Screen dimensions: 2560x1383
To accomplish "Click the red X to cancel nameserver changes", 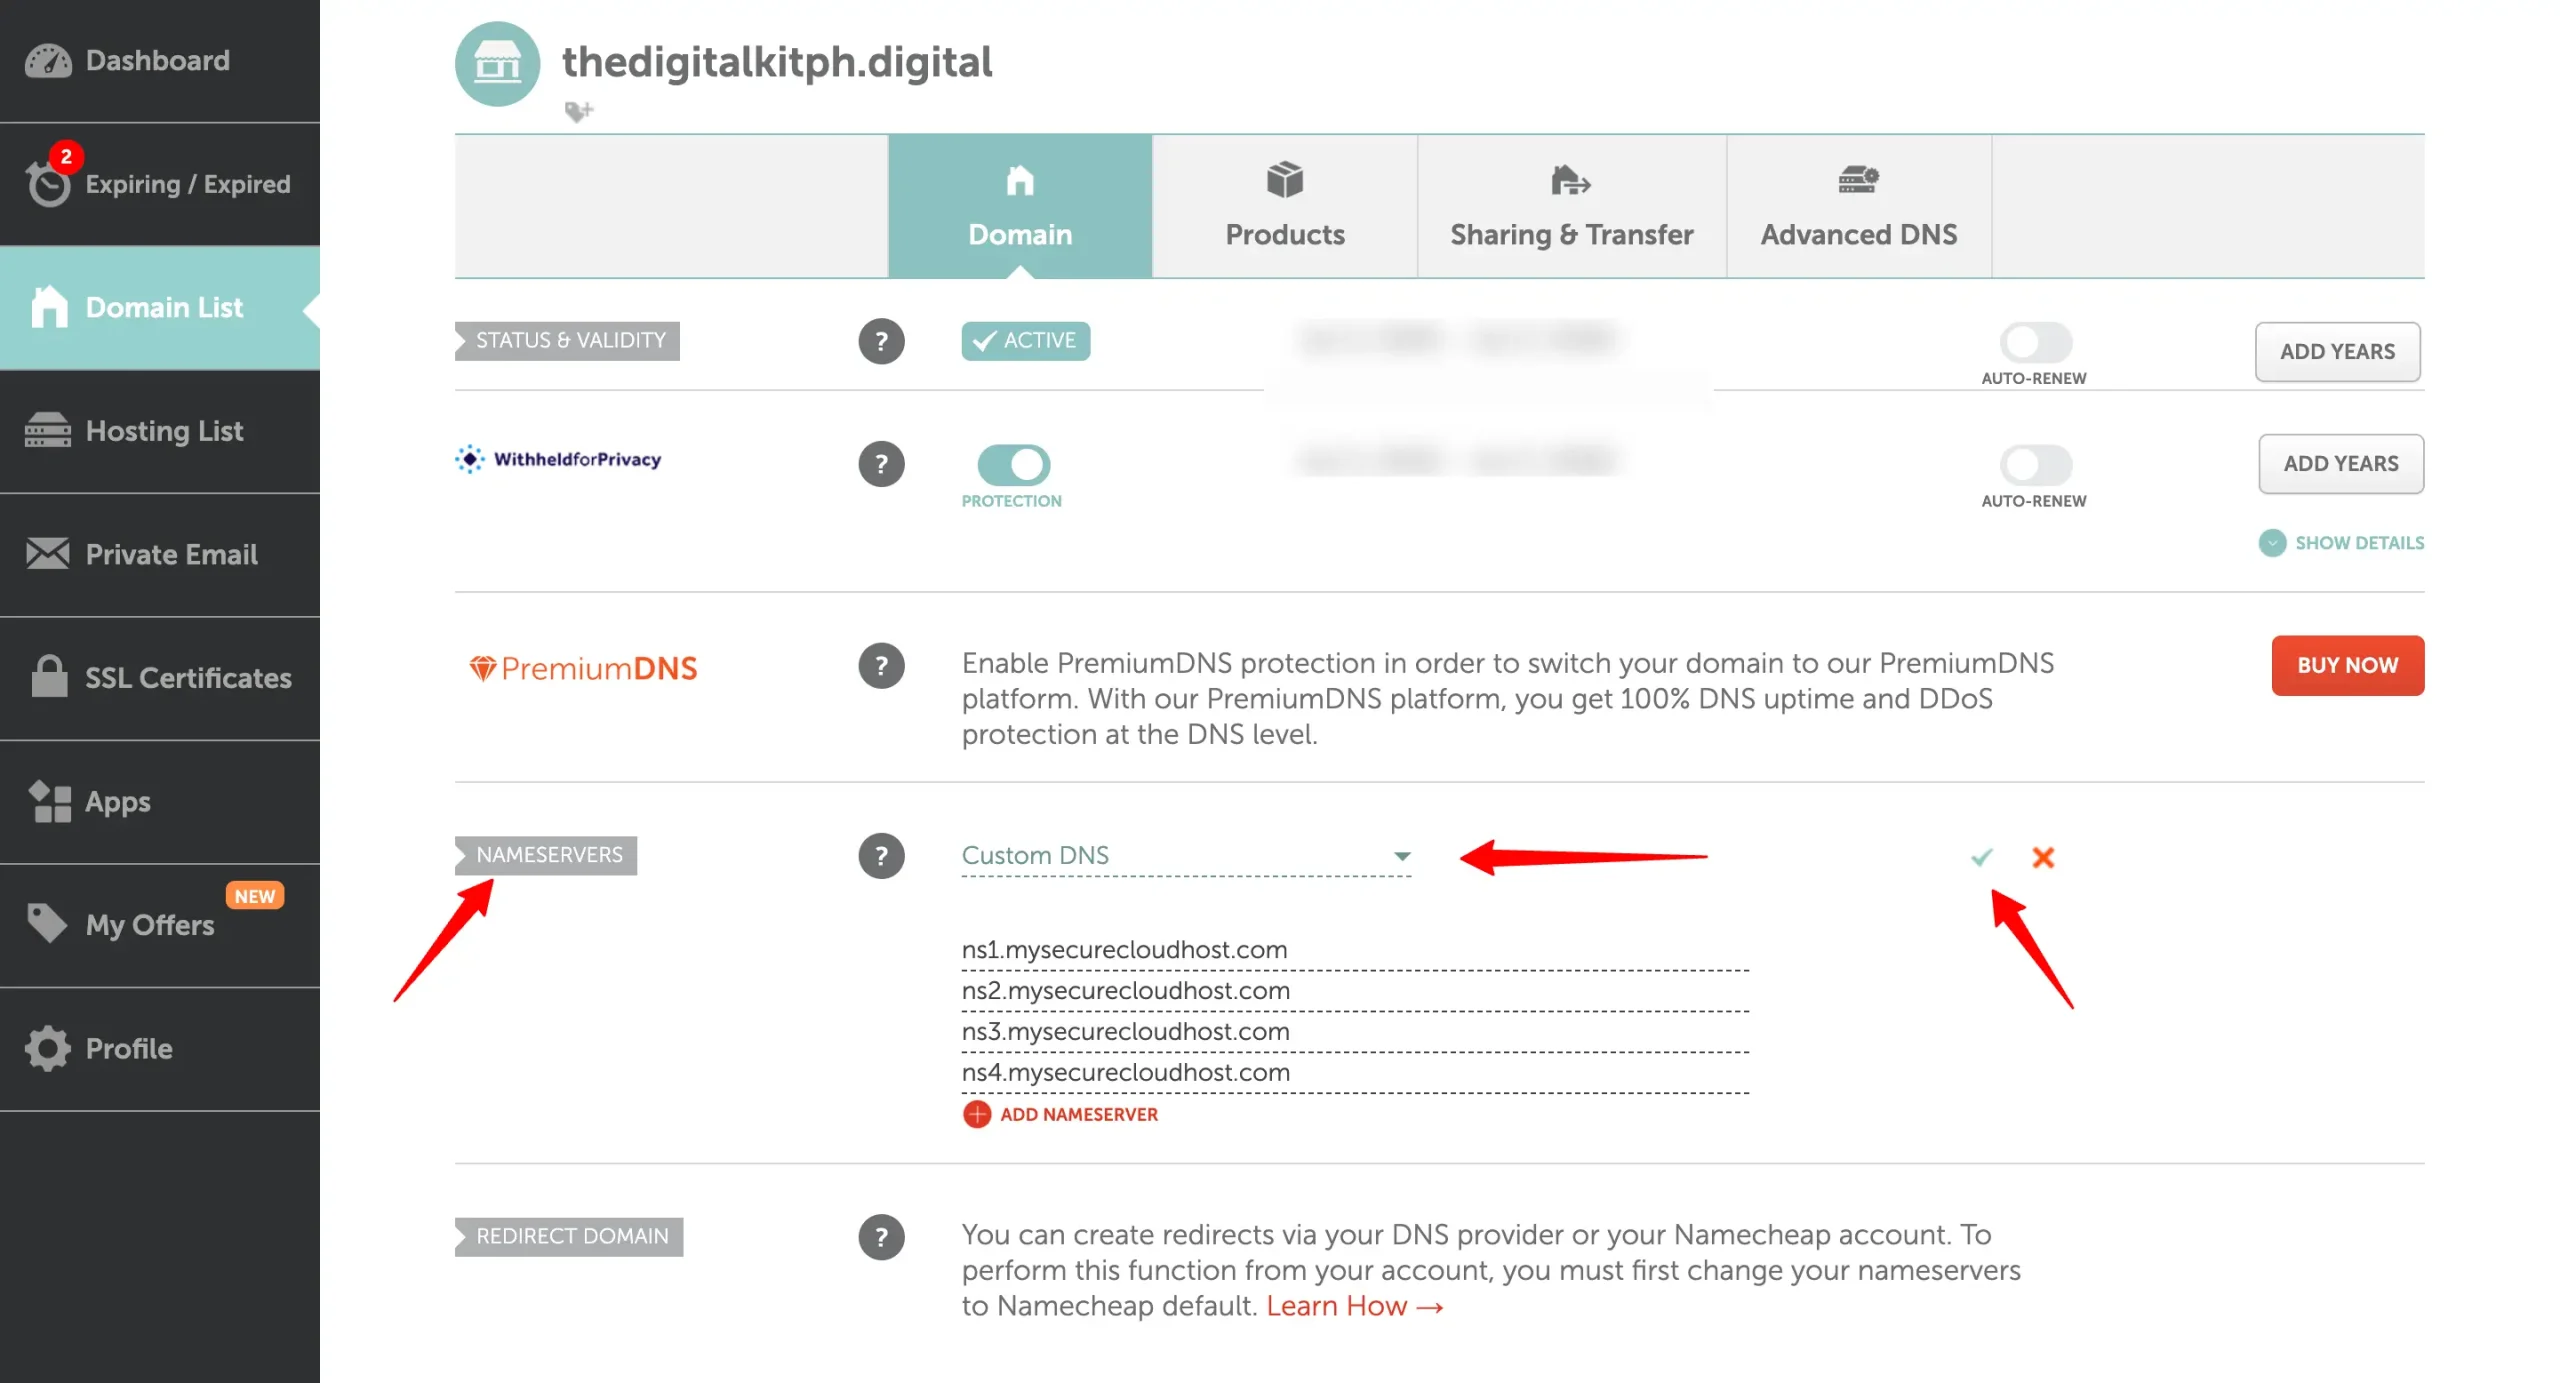I will tap(2043, 857).
